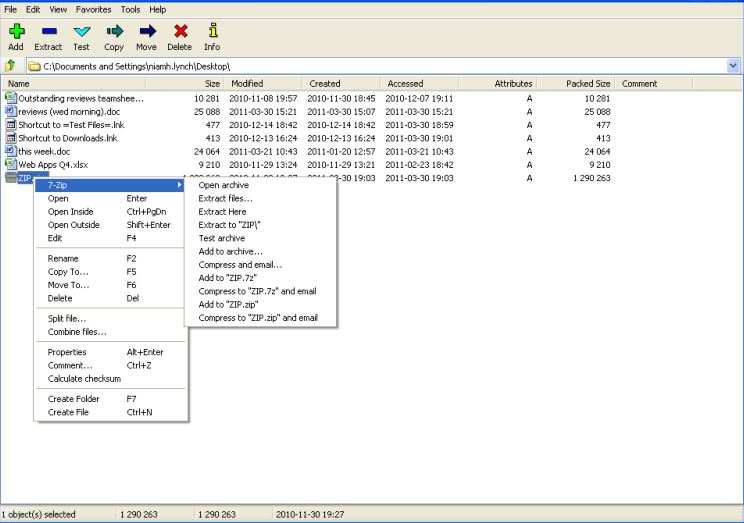This screenshot has width=744, height=523.
Task: Choose Open archive in submenu
Action: click(x=260, y=185)
